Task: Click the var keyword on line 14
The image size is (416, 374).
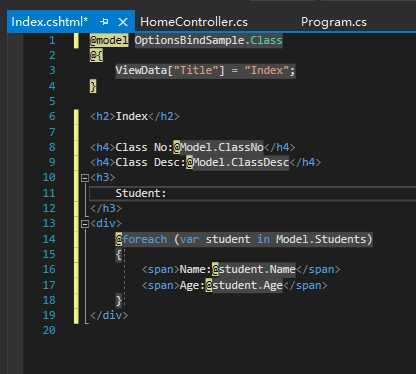Action: point(190,239)
